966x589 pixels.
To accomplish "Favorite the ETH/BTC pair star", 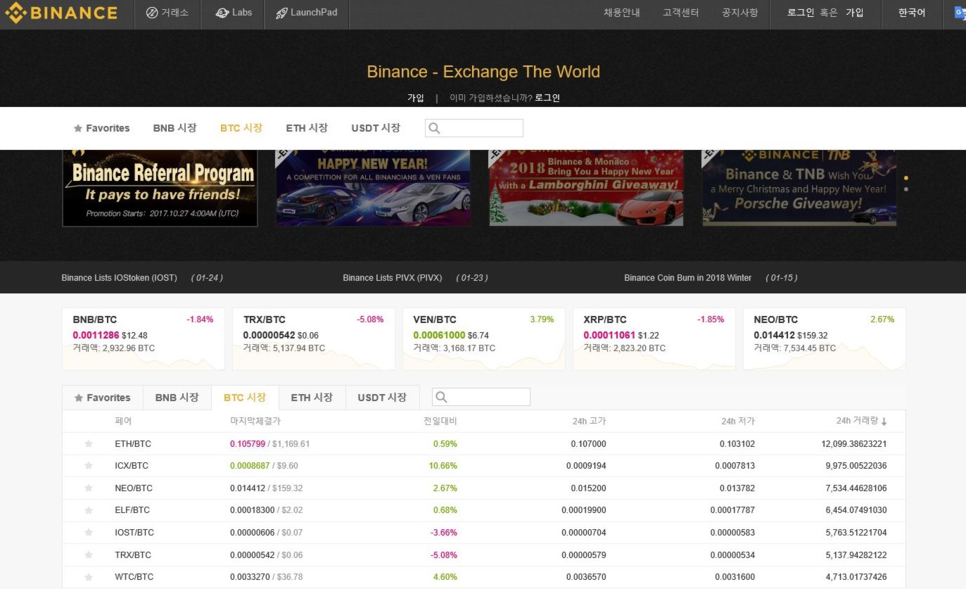I will tap(89, 444).
